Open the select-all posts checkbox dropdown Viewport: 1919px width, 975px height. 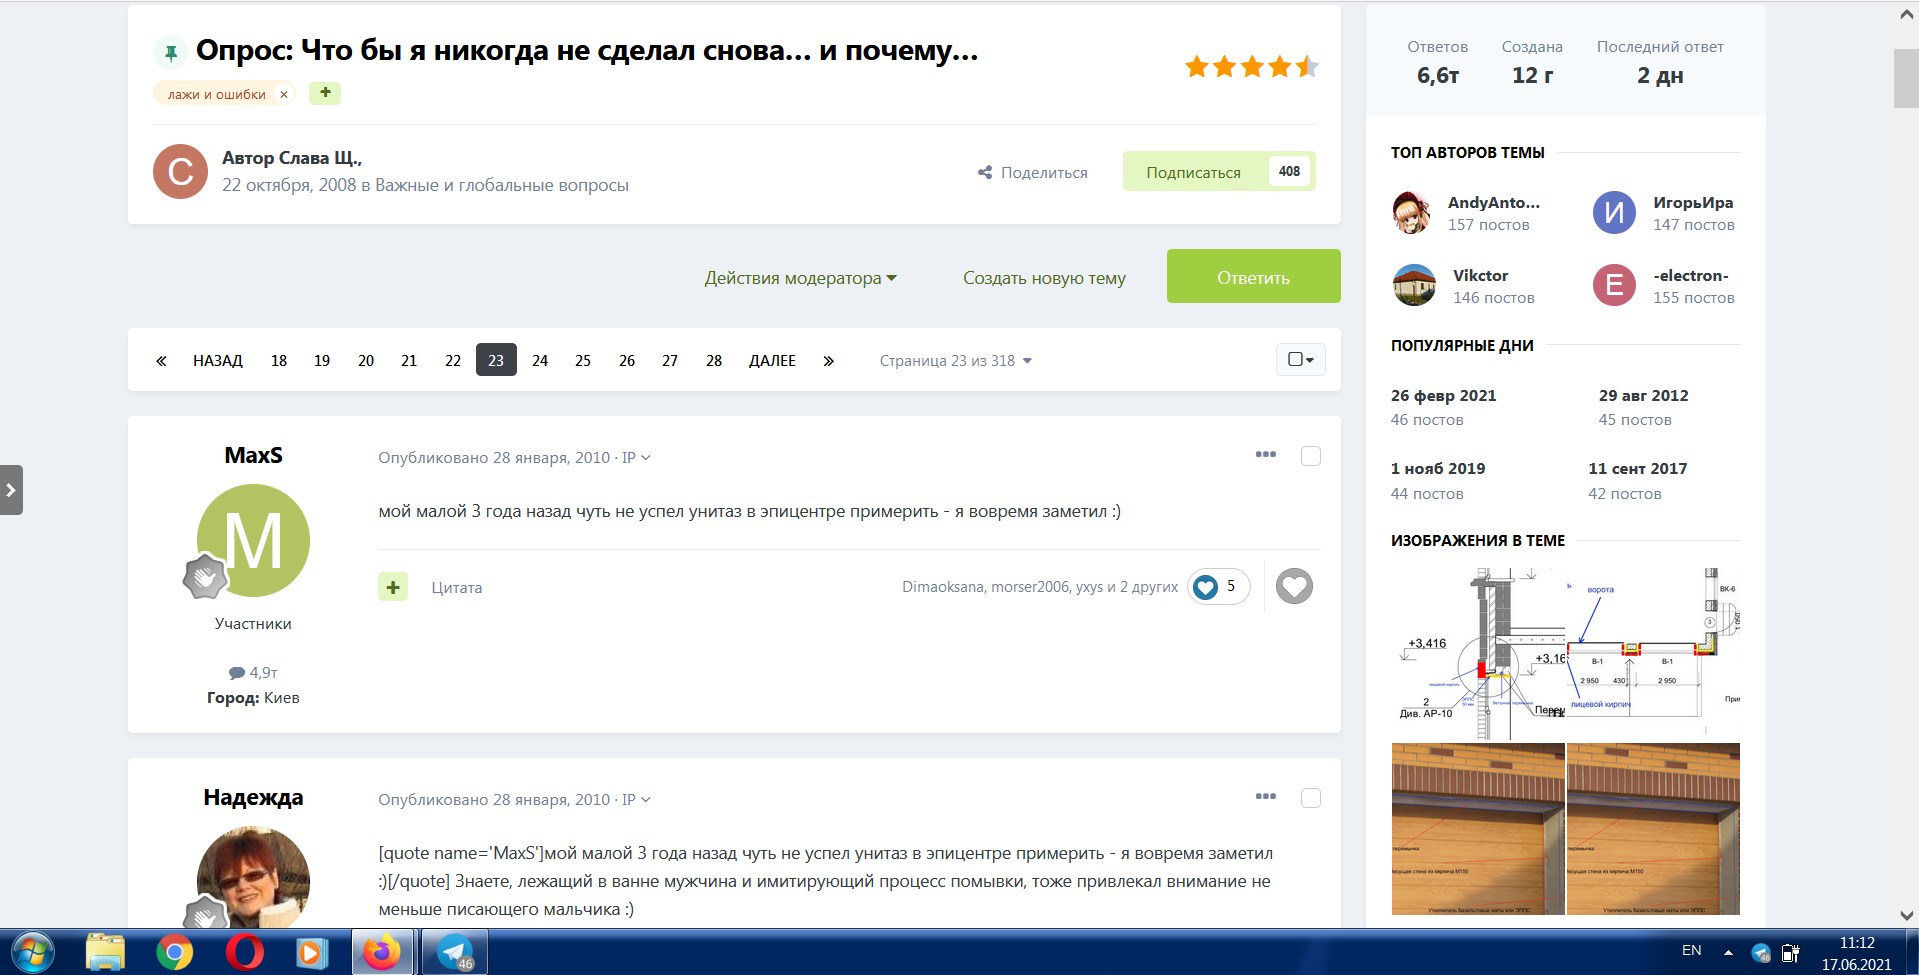(1301, 360)
